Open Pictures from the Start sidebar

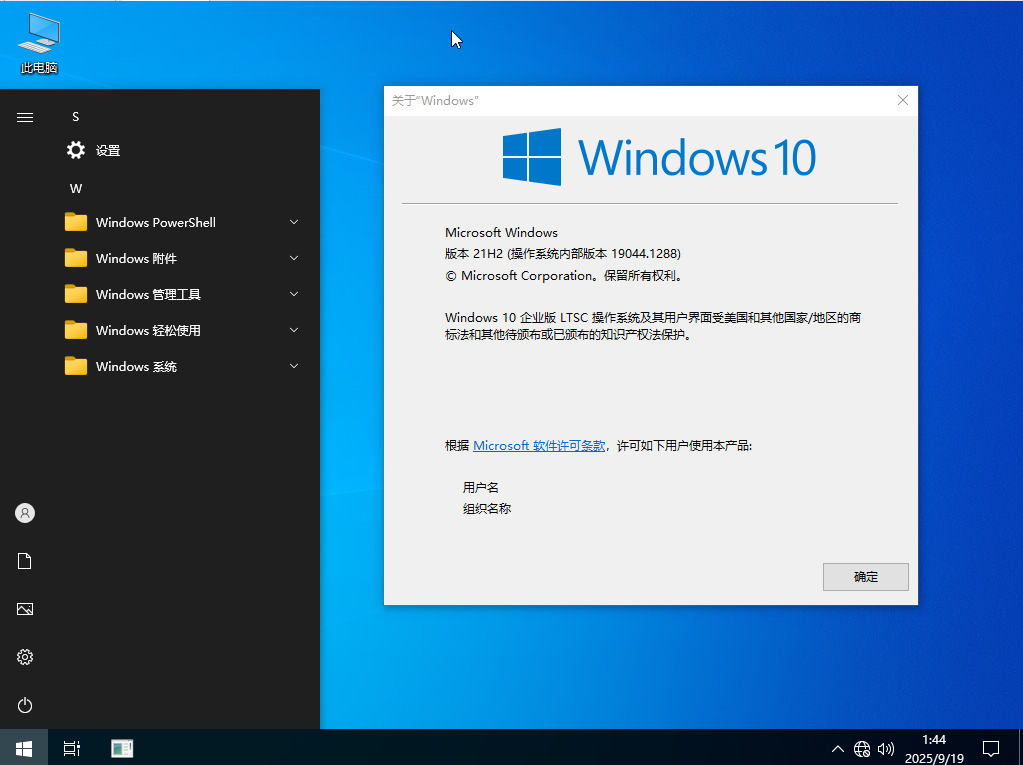click(x=25, y=609)
